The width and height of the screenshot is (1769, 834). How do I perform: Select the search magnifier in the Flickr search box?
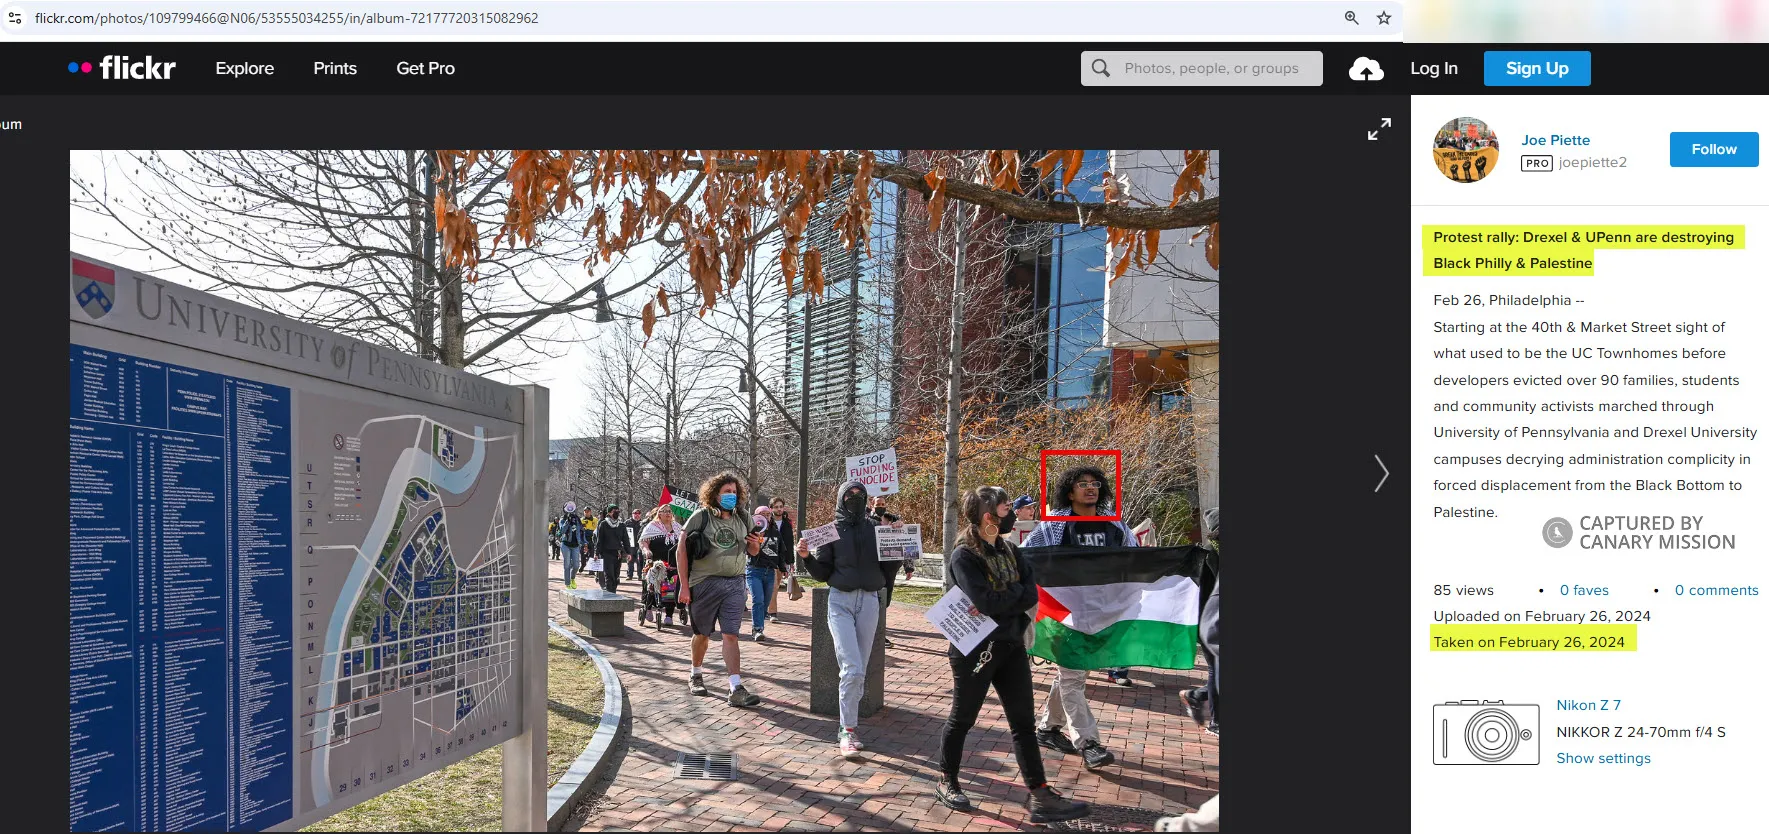pos(1101,68)
